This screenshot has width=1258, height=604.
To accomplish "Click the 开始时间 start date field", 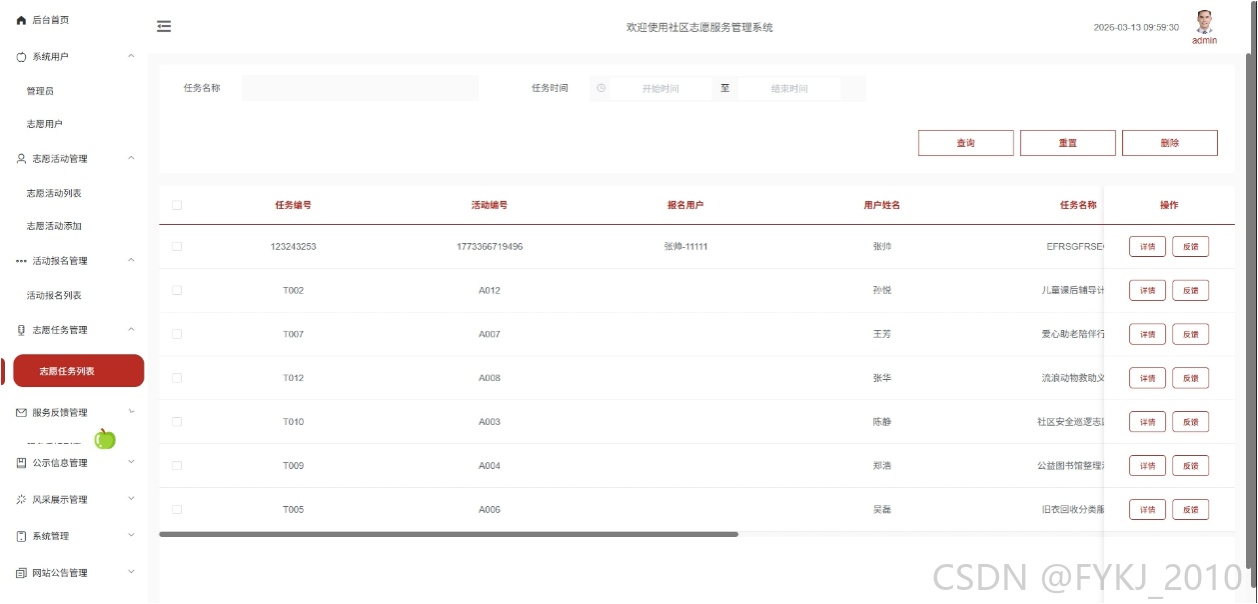I will click(x=660, y=89).
